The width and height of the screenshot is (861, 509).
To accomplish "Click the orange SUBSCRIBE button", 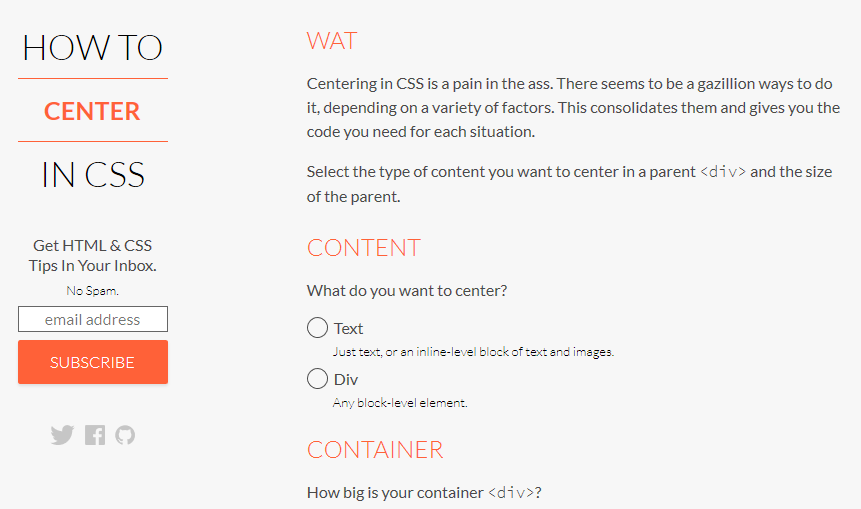I will 93,362.
